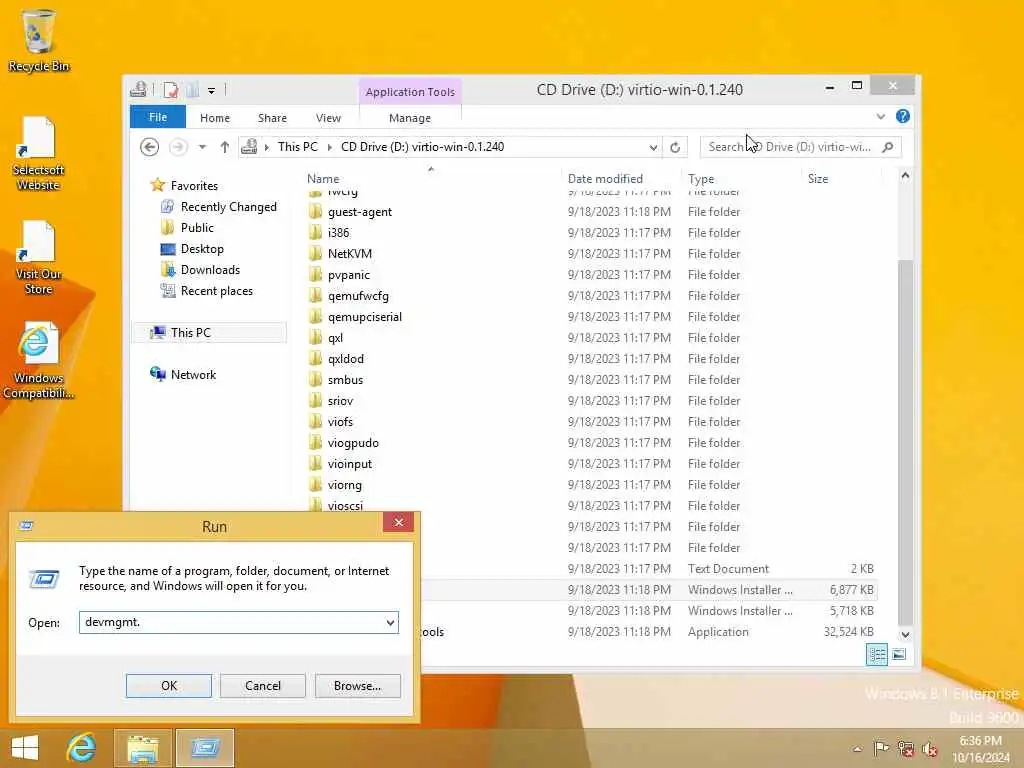Click the volume speaker tray icon
Screen dimensions: 1024x768
coord(930,749)
